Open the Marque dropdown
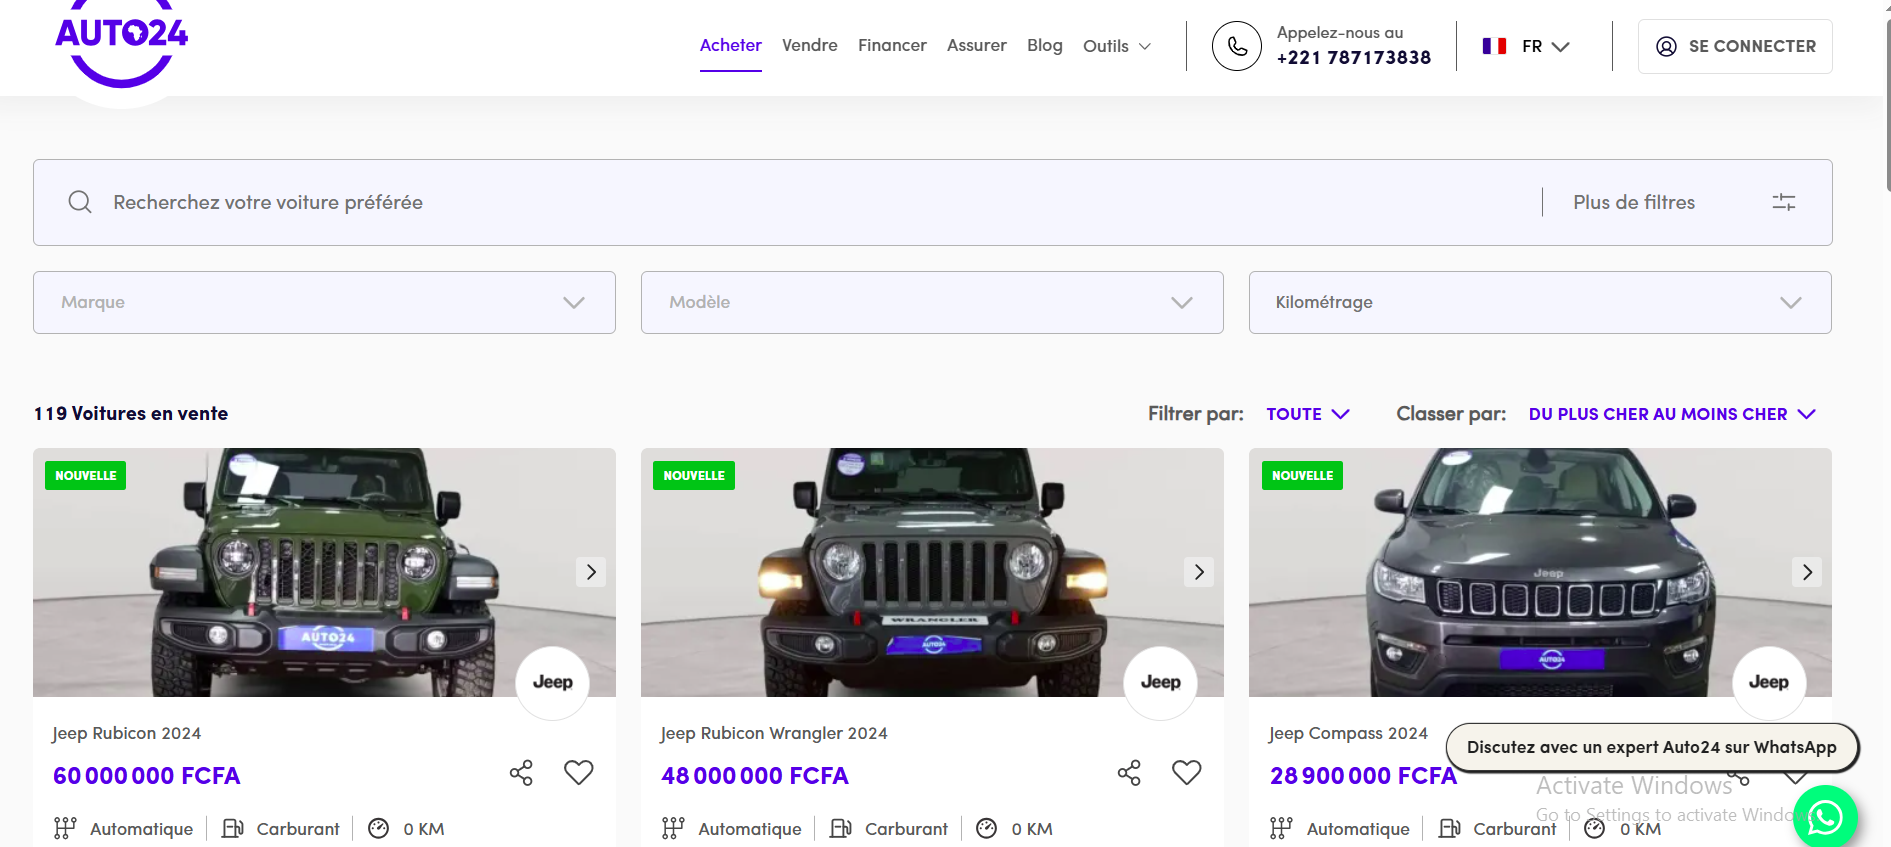Image resolution: width=1891 pixels, height=847 pixels. (324, 302)
